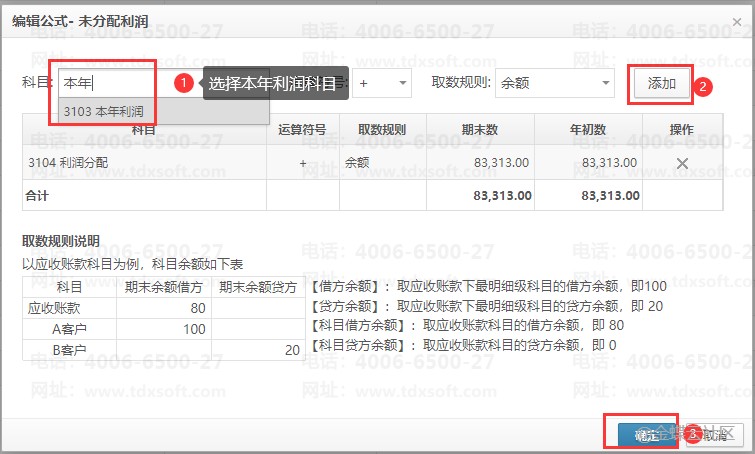Click the 操作 column header
Screen dimensions: 755x454
682,130
